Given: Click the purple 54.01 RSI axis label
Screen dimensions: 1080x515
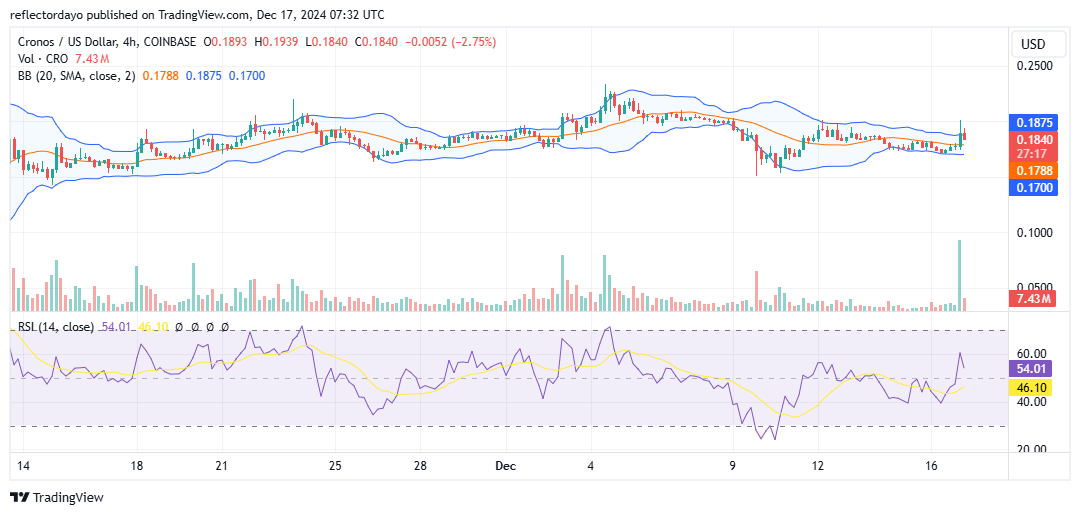Looking at the screenshot, I should [x=1032, y=368].
